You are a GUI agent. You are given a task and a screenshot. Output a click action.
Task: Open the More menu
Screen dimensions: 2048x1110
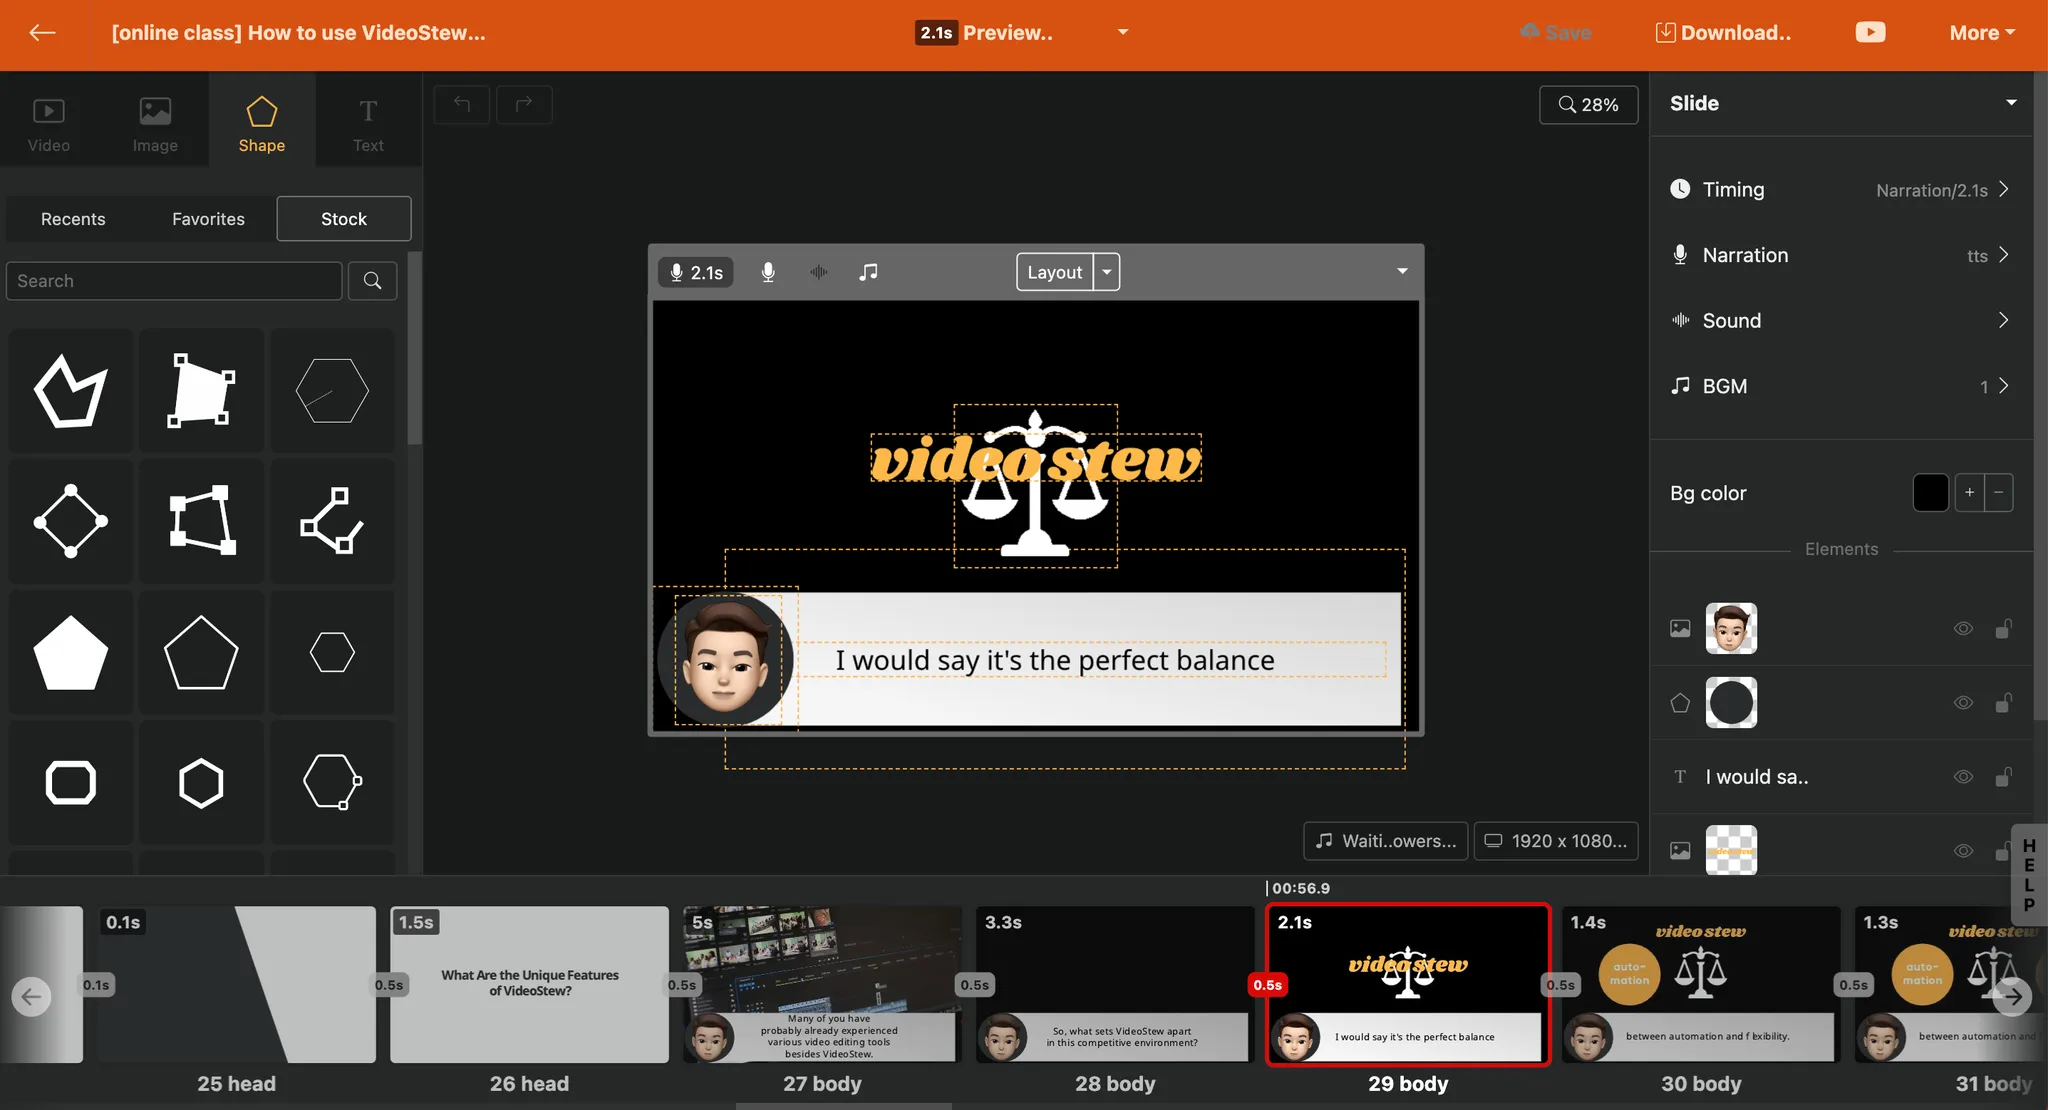1982,33
